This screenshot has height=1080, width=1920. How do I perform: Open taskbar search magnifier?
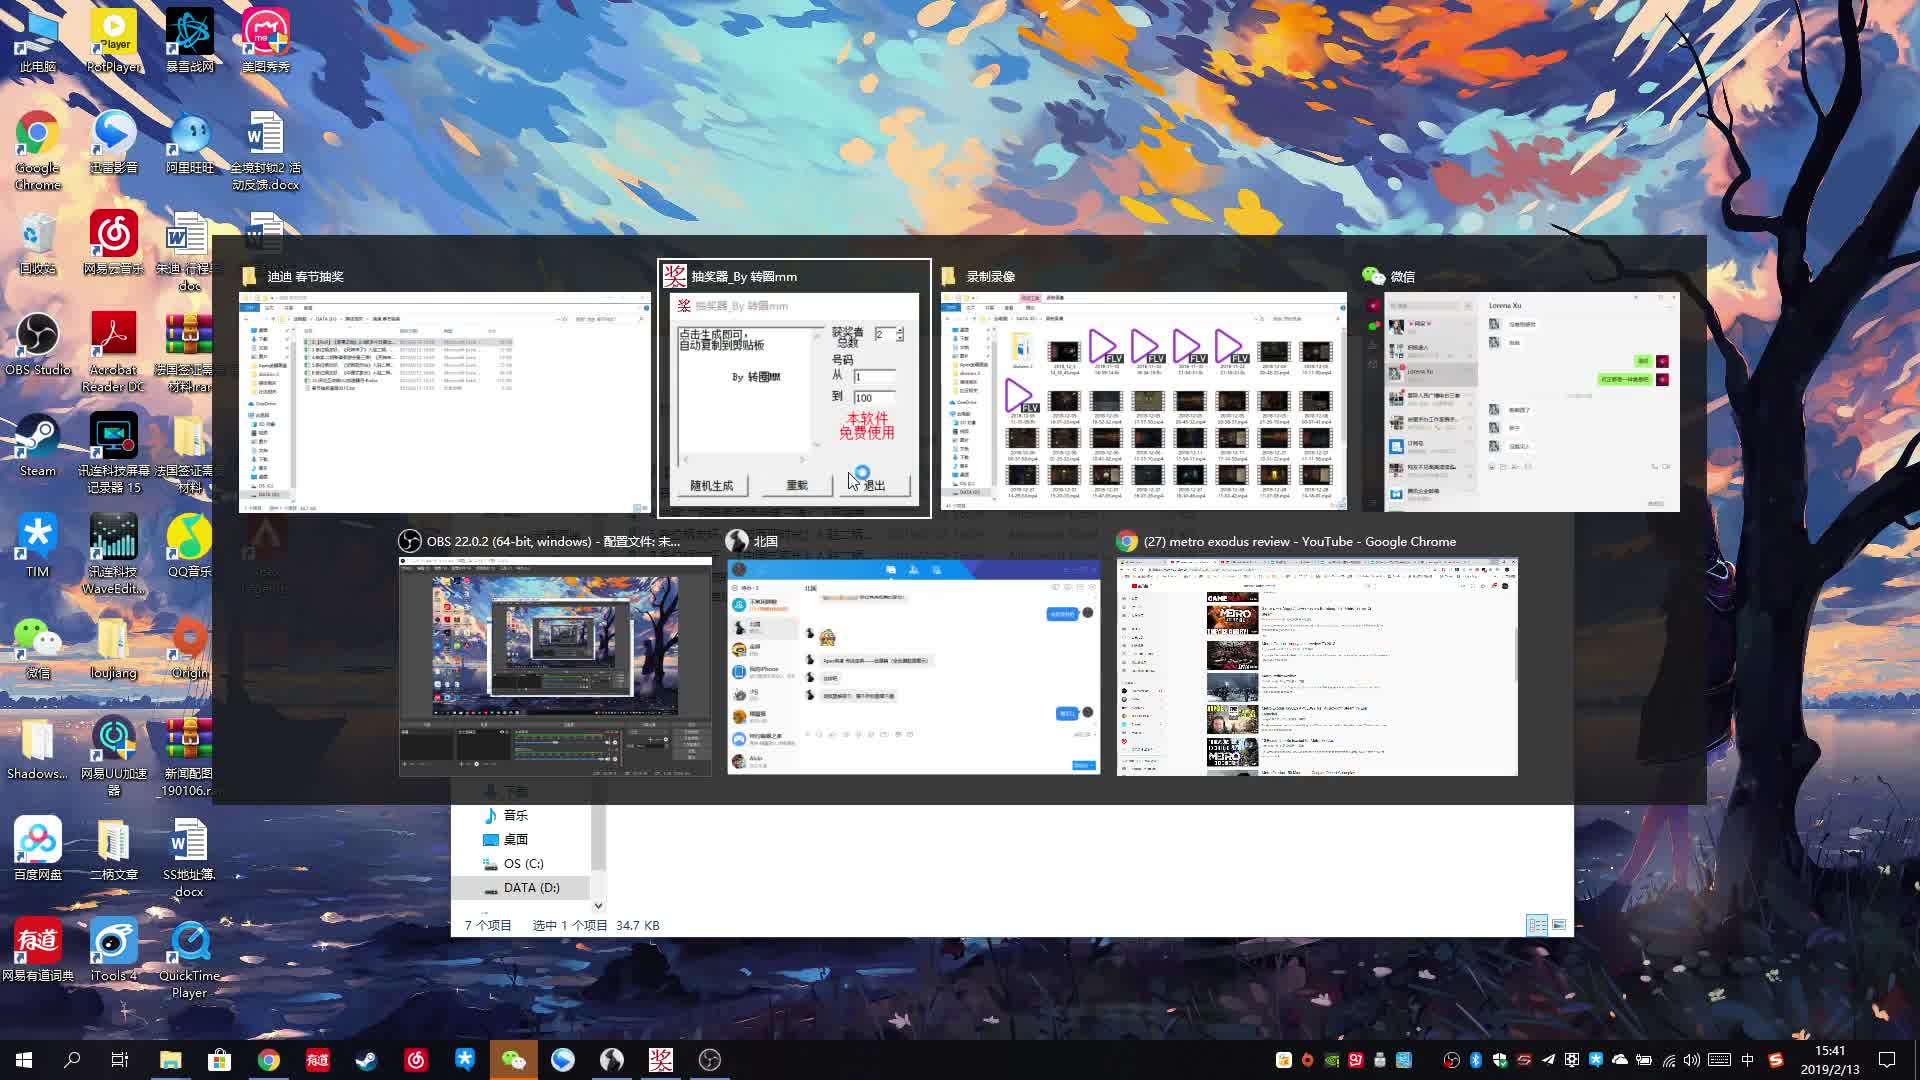point(72,1060)
